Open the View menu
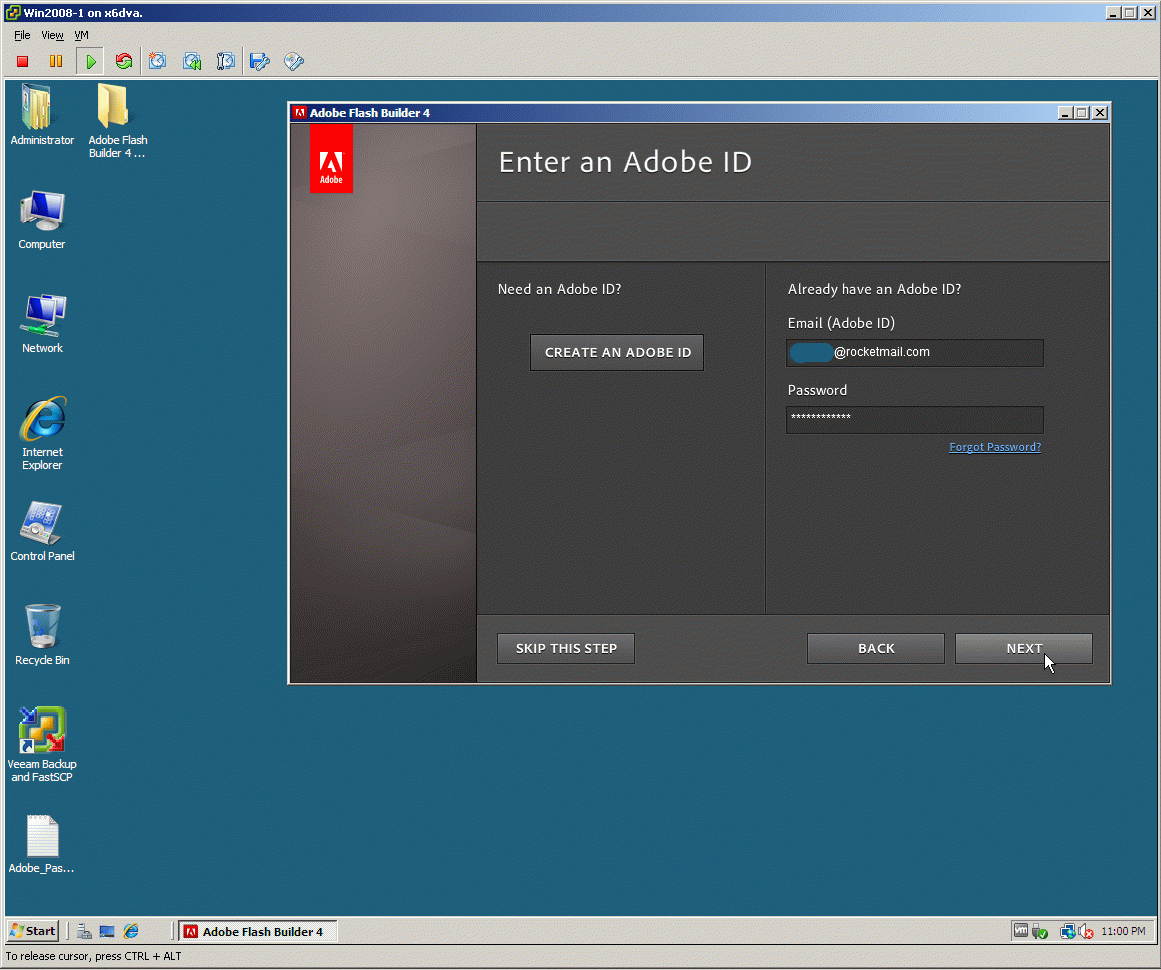This screenshot has width=1161, height=970. coord(52,35)
